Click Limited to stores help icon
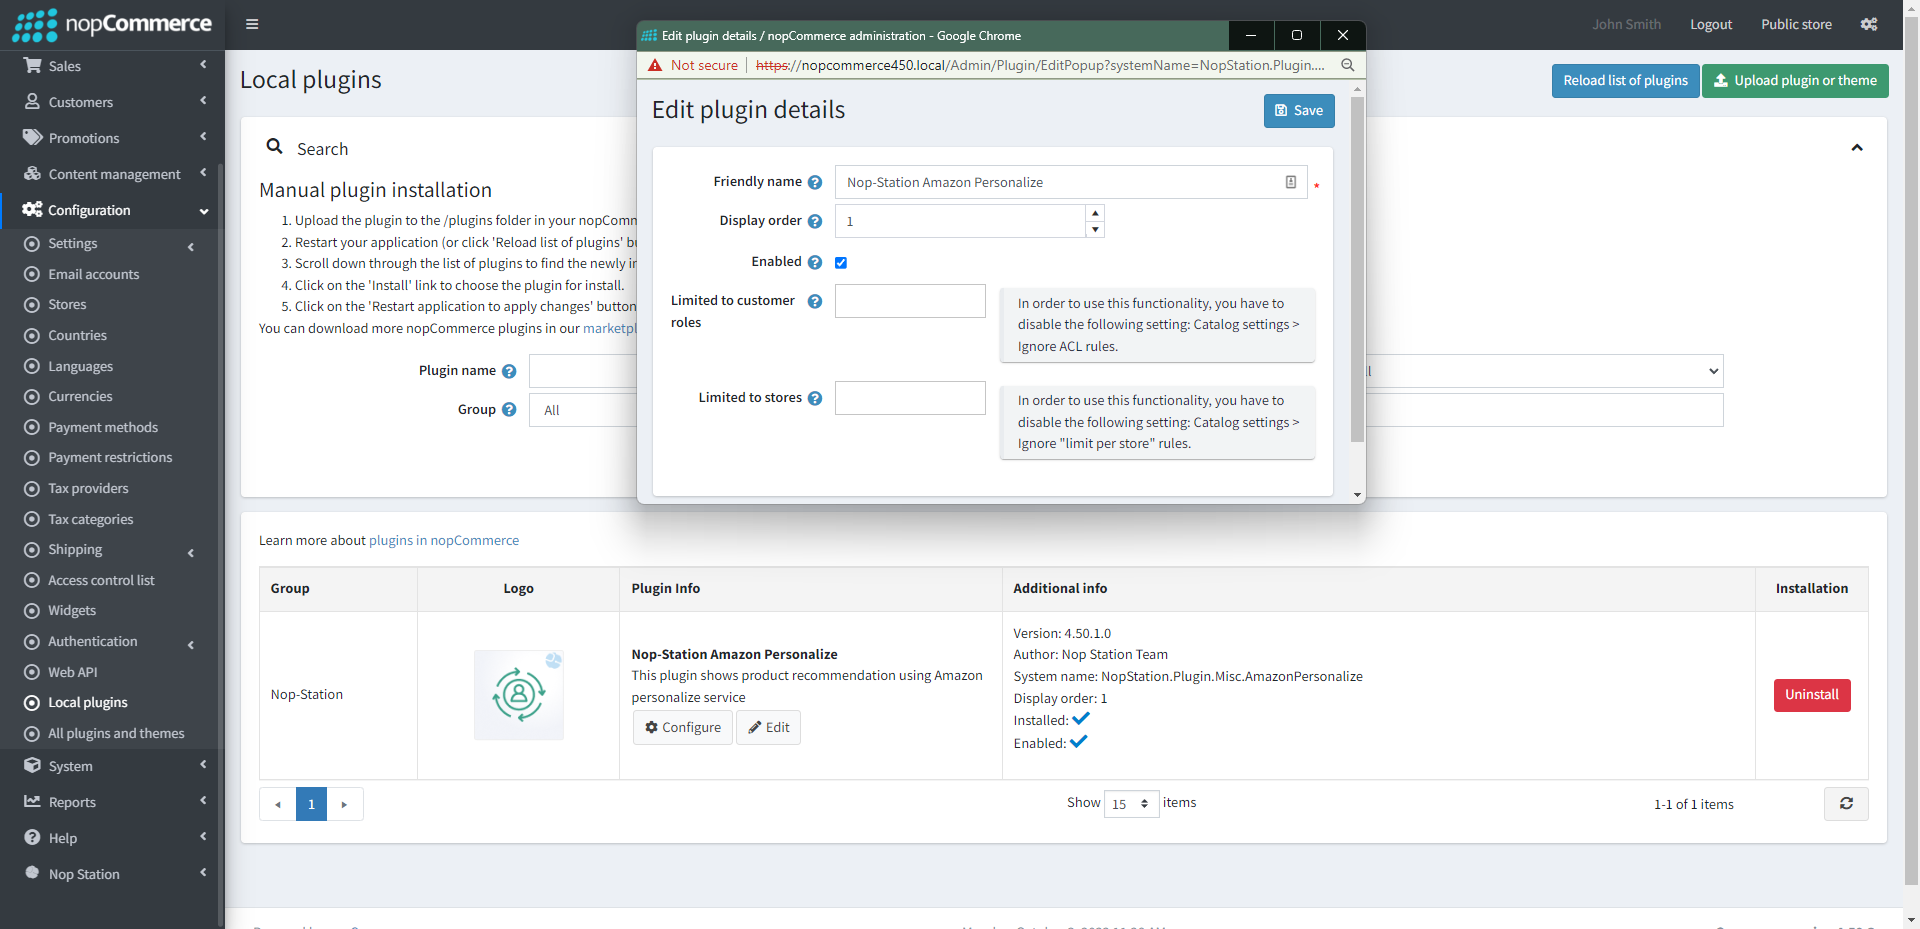Image resolution: width=1920 pixels, height=929 pixels. [x=815, y=398]
